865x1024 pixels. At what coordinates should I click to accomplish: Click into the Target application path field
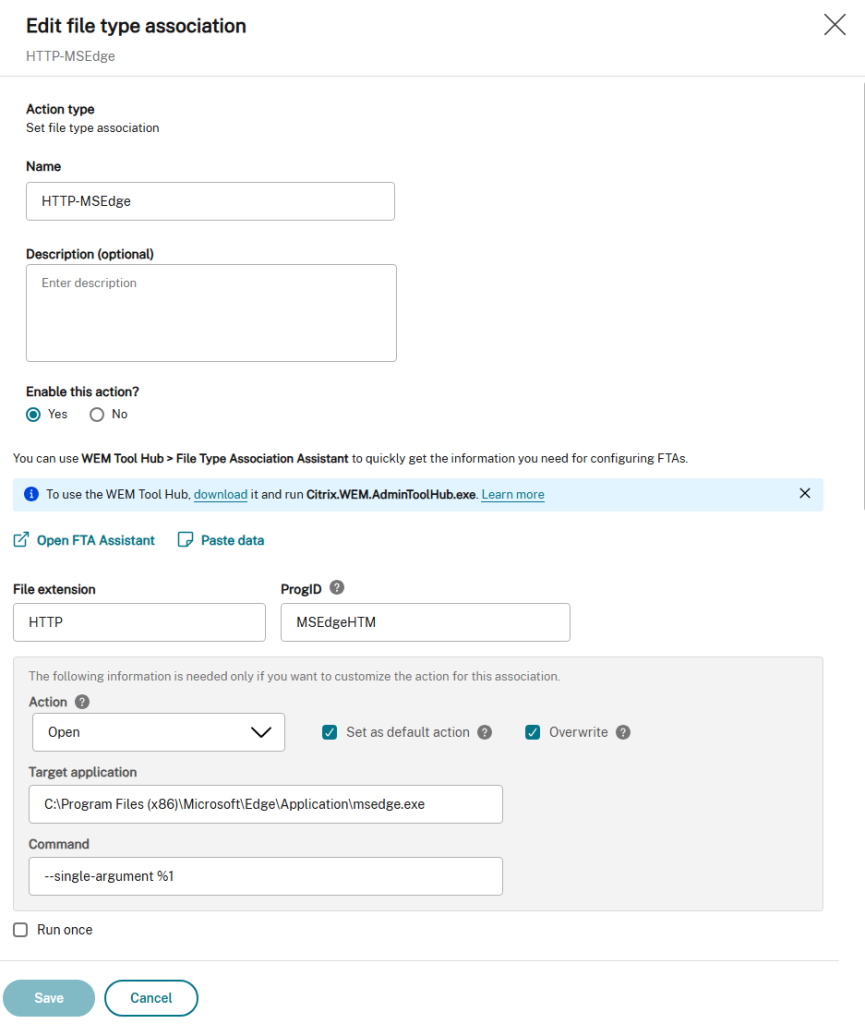[x=266, y=804]
